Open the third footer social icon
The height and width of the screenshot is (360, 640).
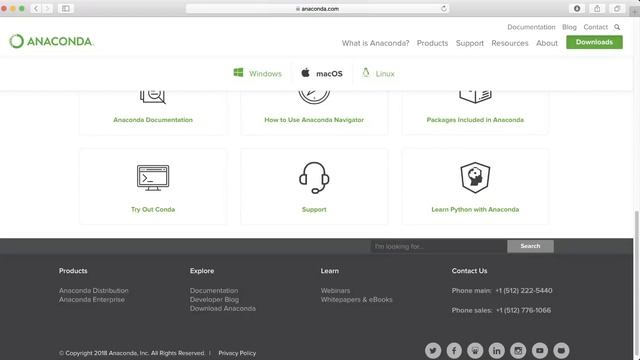click(475, 350)
